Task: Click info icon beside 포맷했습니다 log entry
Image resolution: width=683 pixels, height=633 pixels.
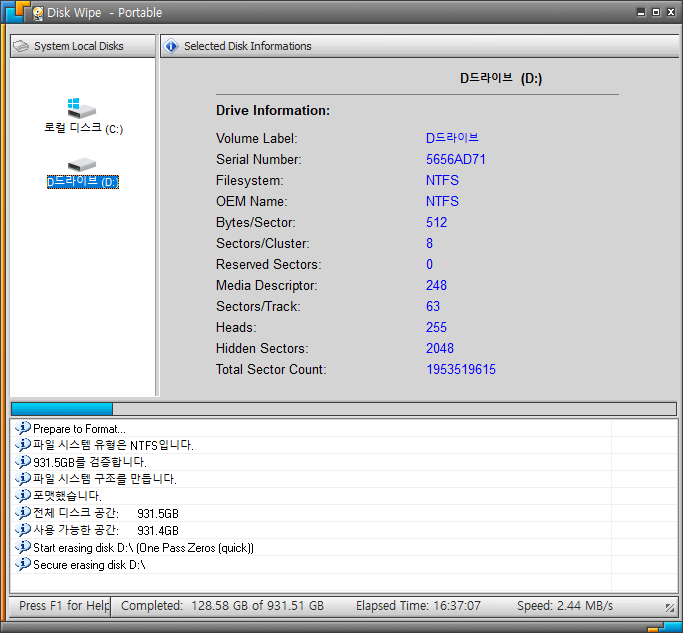Action: point(24,496)
